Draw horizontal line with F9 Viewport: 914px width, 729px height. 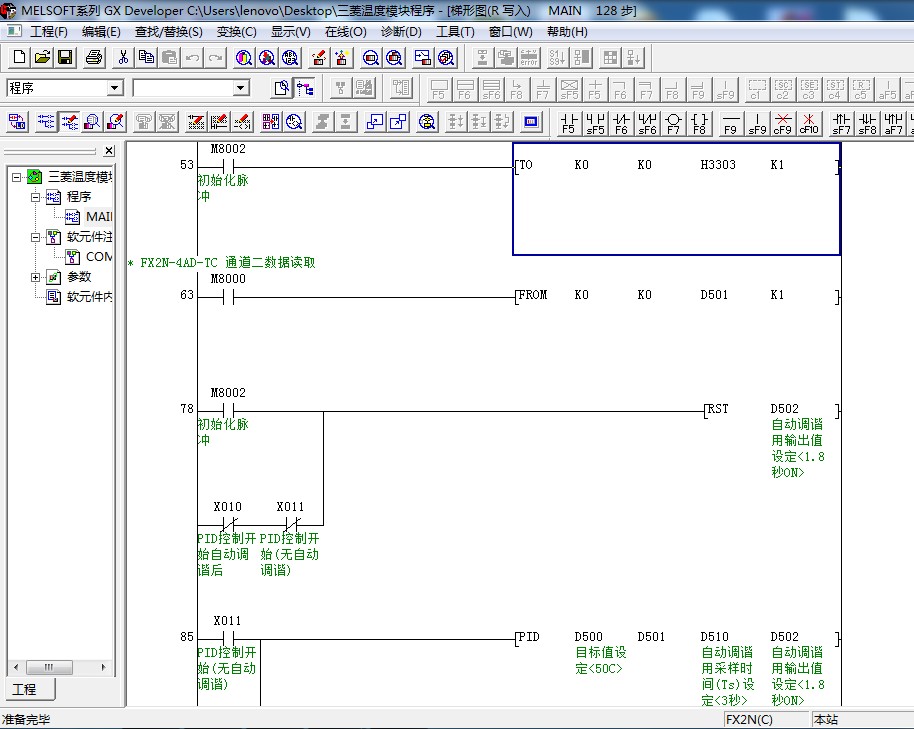pos(730,123)
